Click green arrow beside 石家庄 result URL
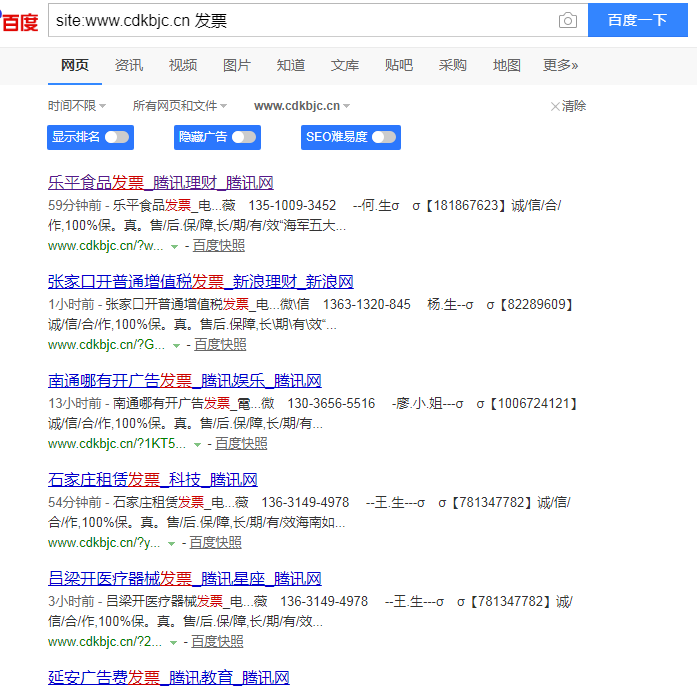 (171, 543)
